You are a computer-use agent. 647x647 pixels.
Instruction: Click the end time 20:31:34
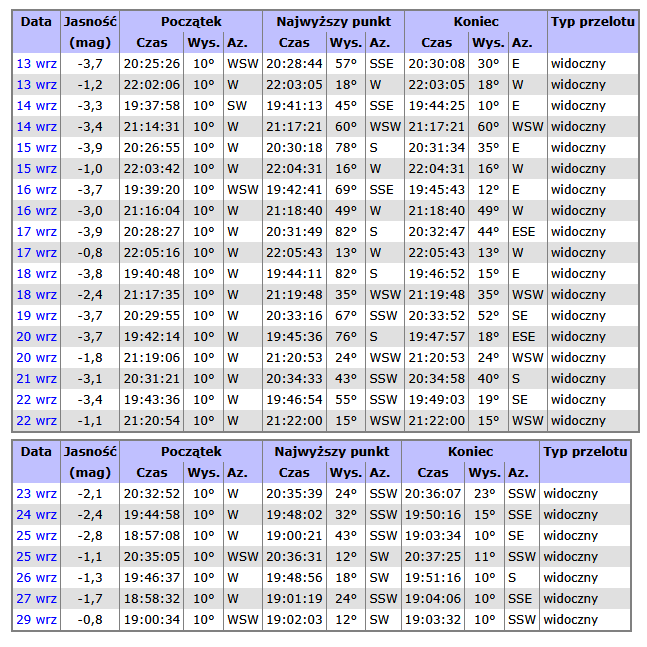437,148
